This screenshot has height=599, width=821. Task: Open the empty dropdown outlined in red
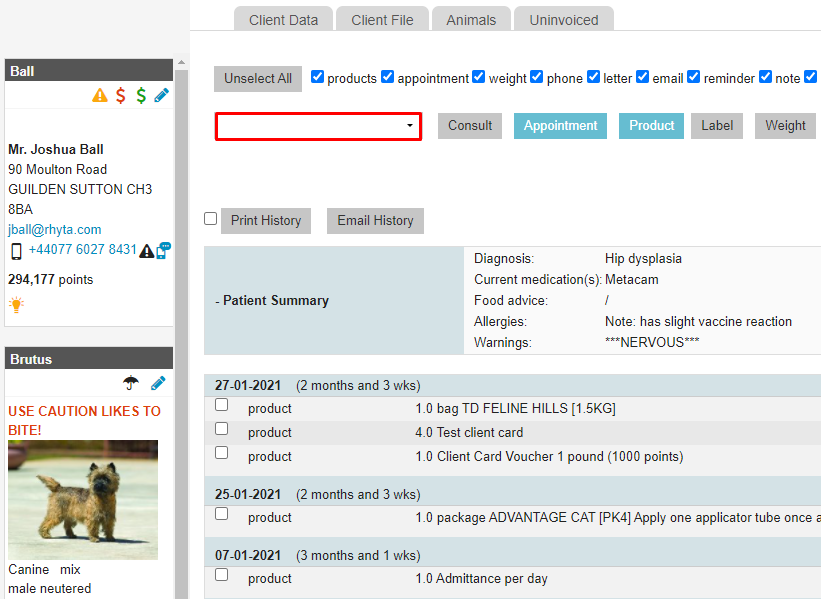[x=318, y=126]
